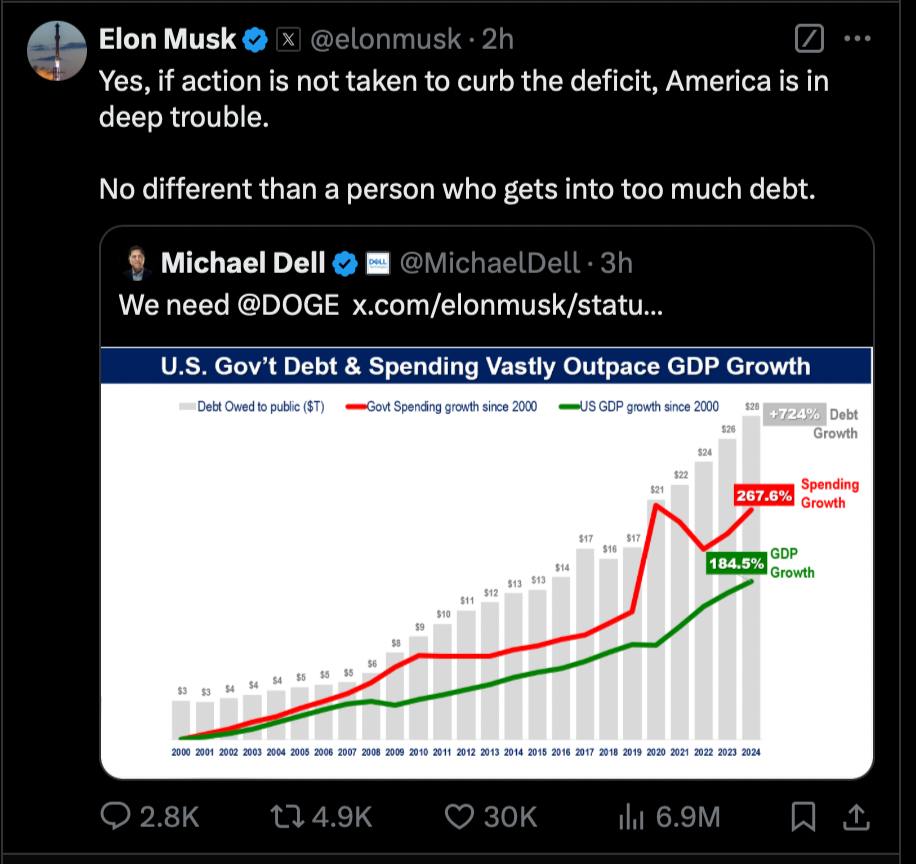The width and height of the screenshot is (916, 864).
Task: Open the three-dot more options menu
Action: pos(857,39)
